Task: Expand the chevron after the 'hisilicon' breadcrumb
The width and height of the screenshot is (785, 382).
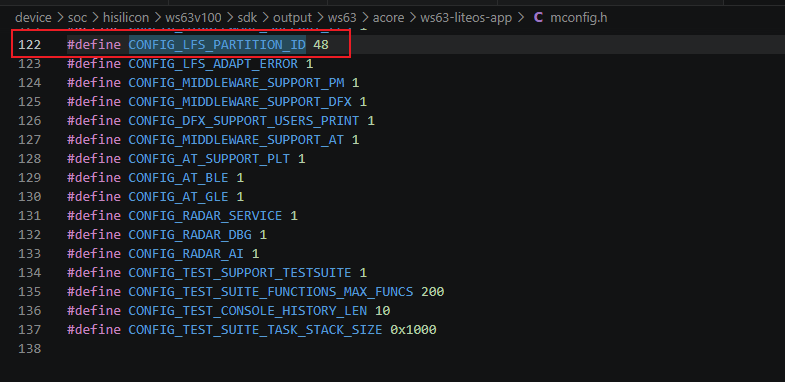Action: tap(157, 19)
